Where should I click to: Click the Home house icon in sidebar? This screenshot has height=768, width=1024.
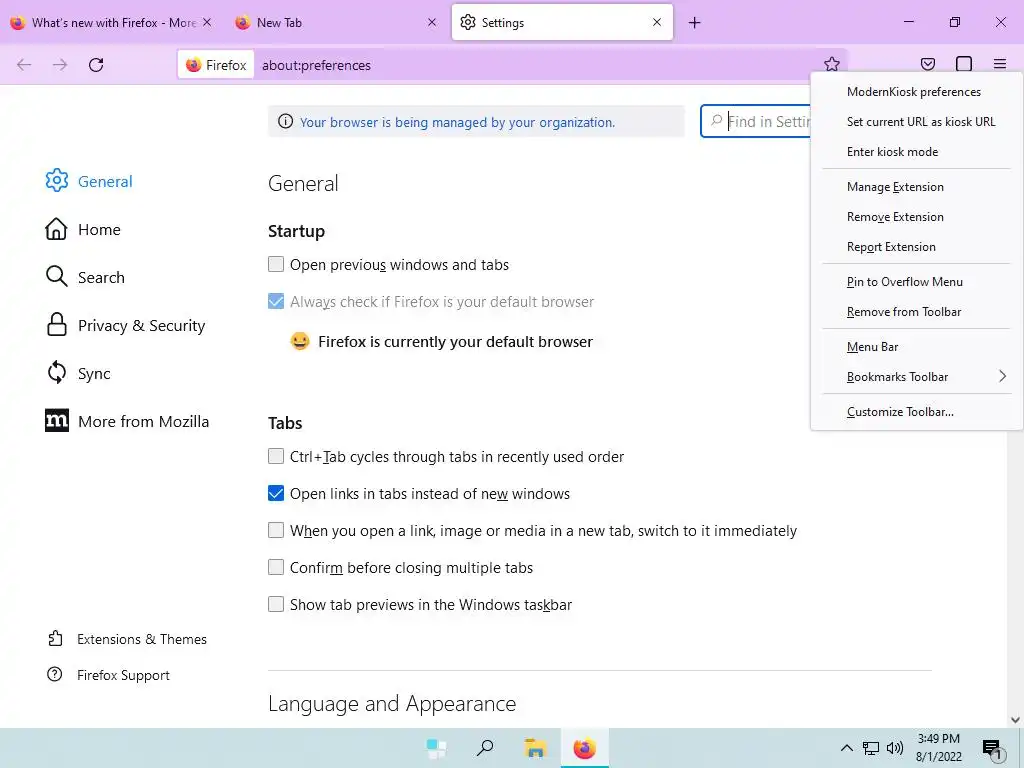click(57, 229)
